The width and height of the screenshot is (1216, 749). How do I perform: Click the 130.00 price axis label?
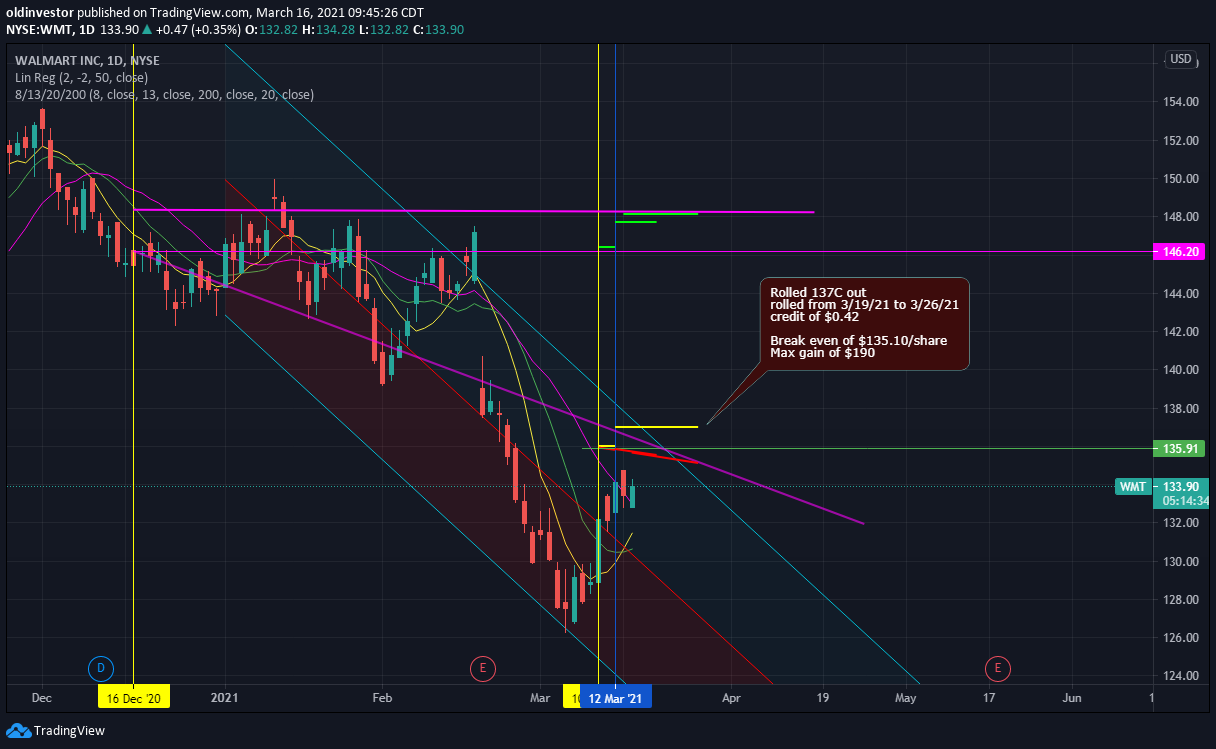click(x=1181, y=561)
